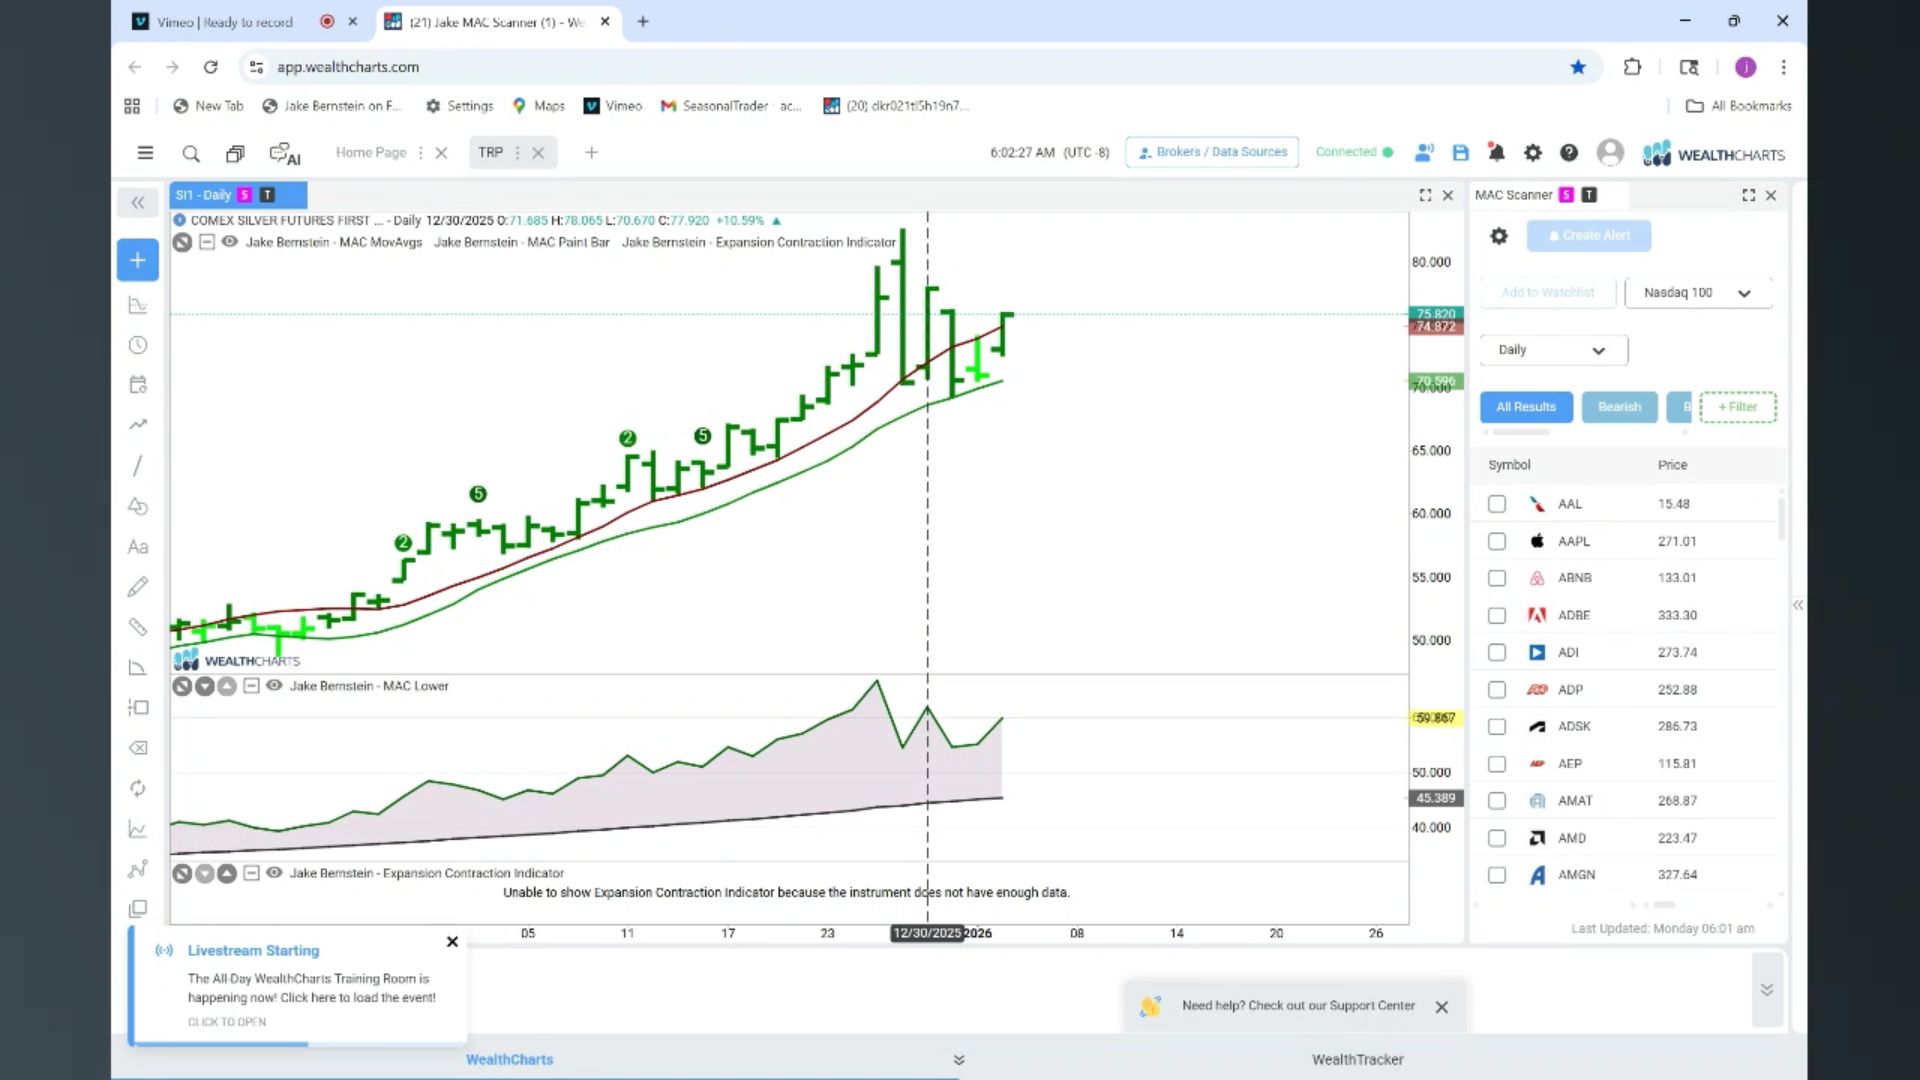The image size is (1920, 1080).
Task: Click the blue save disk icon
Action: pyautogui.click(x=1461, y=153)
